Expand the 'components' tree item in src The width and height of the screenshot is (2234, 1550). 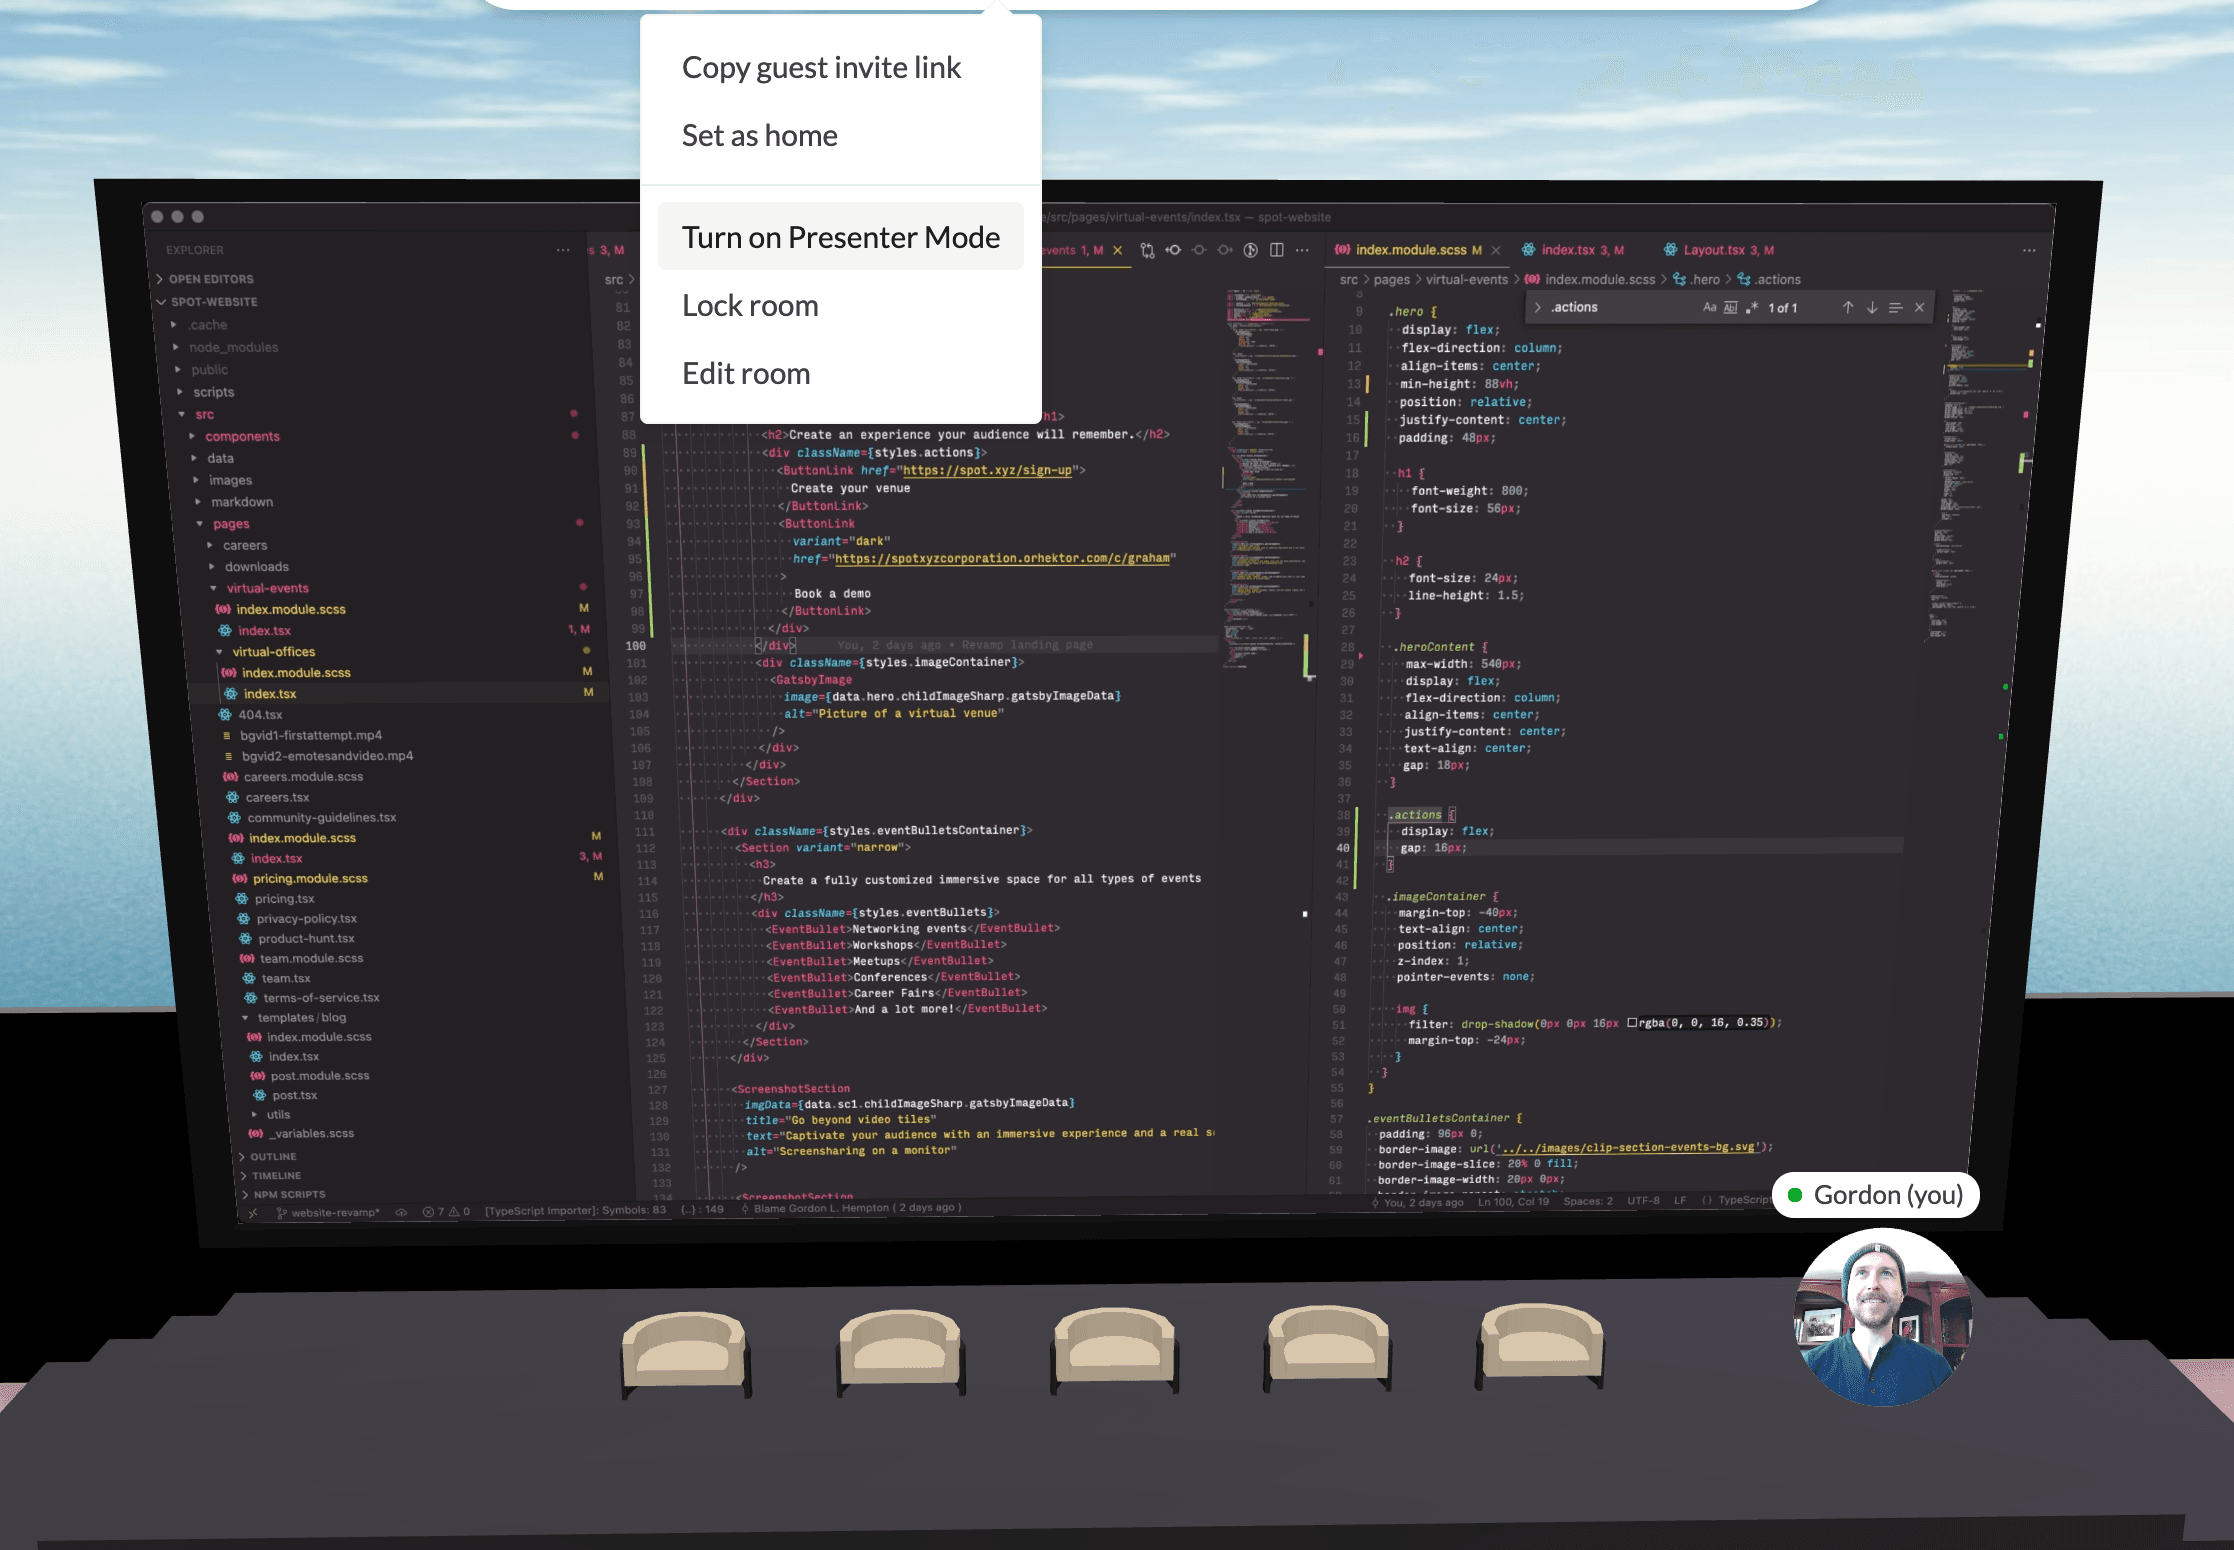click(x=192, y=436)
